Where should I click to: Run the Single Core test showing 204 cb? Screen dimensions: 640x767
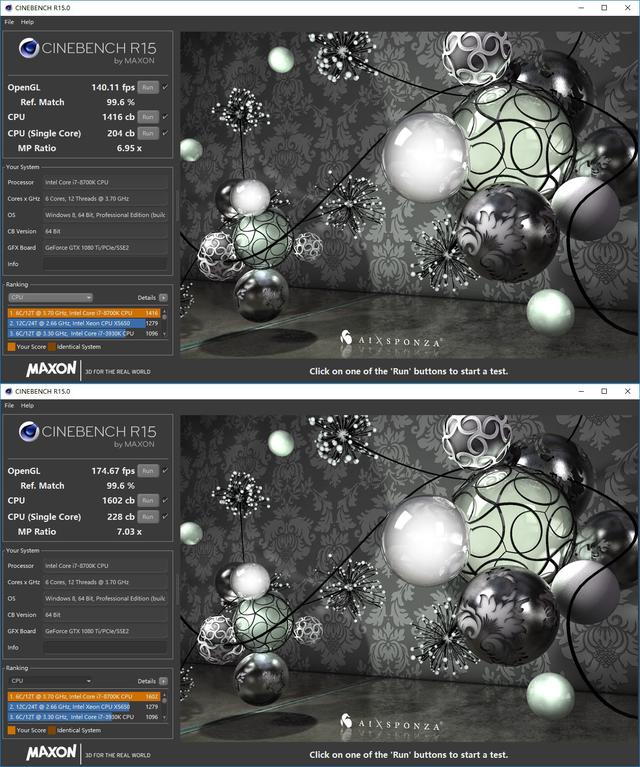pyautogui.click(x=148, y=133)
